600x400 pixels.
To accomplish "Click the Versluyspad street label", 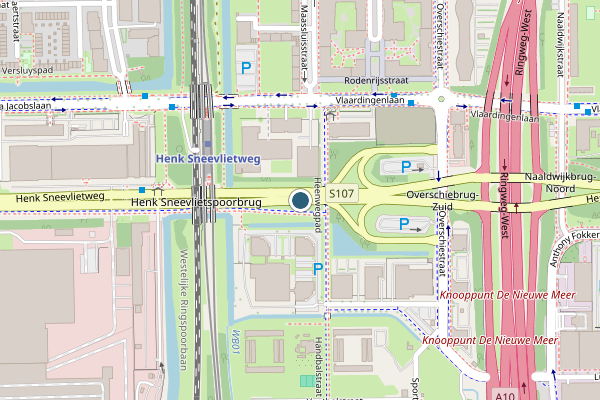I will click(27, 70).
